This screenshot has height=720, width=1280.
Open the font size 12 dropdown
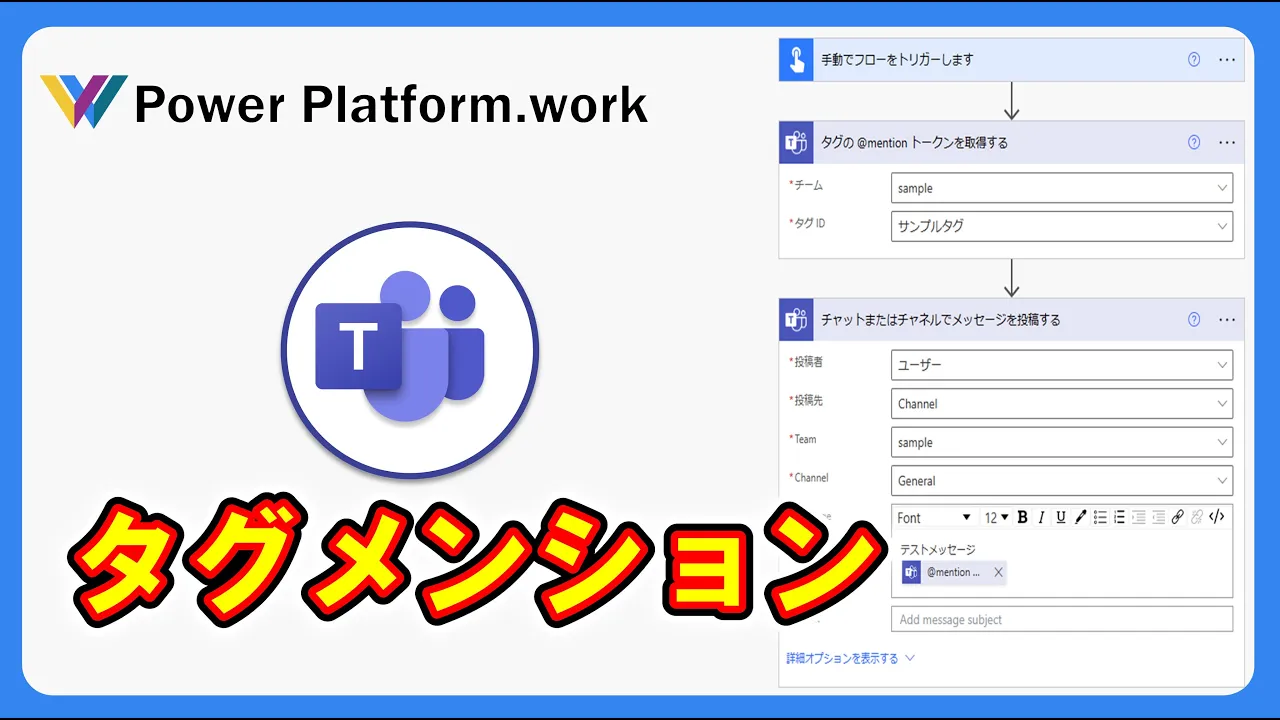click(996, 517)
